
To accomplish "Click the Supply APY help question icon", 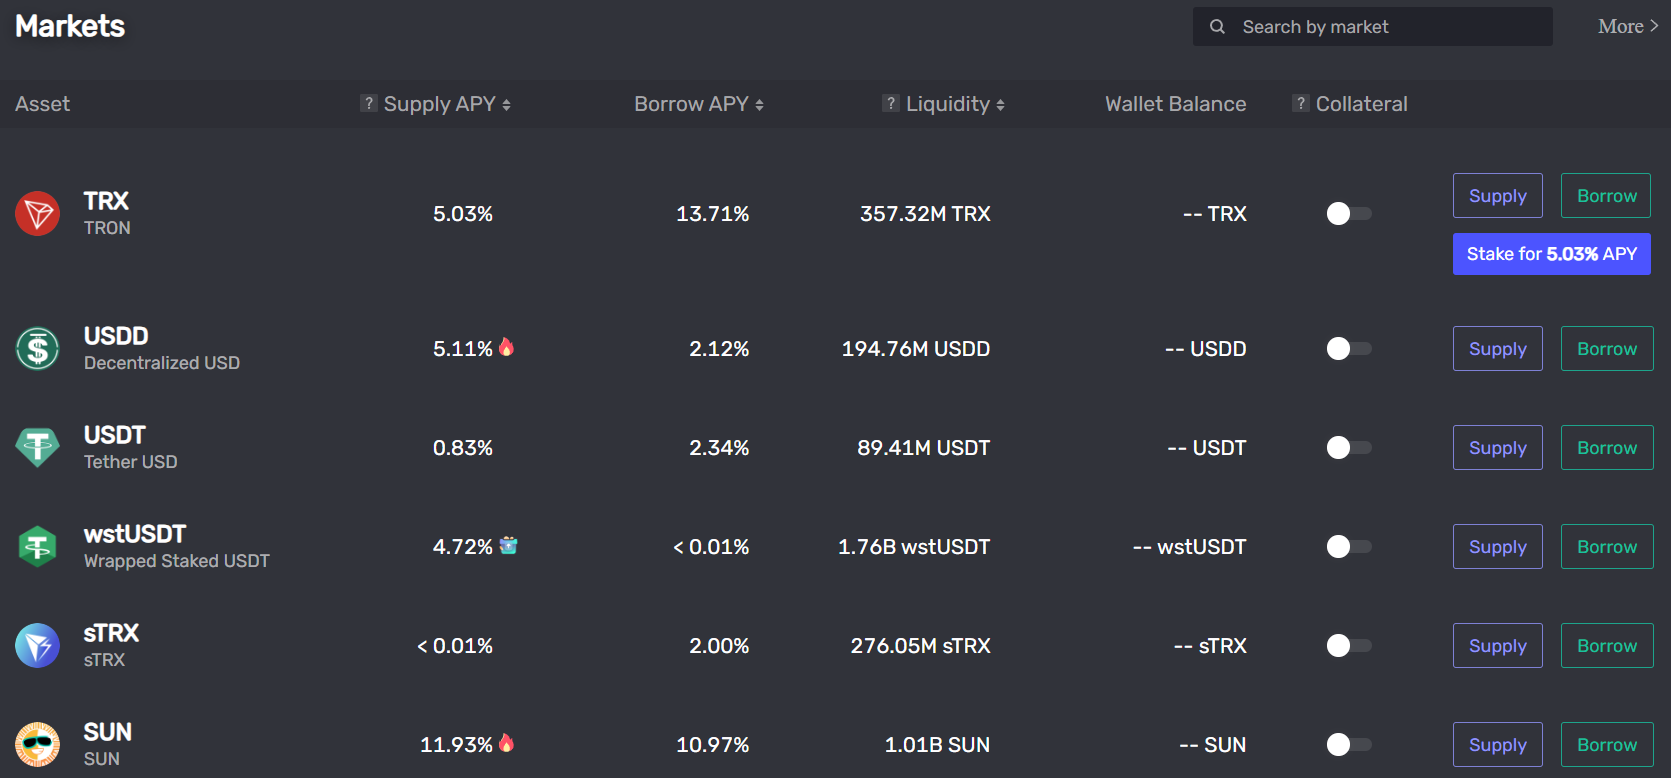I will [369, 103].
